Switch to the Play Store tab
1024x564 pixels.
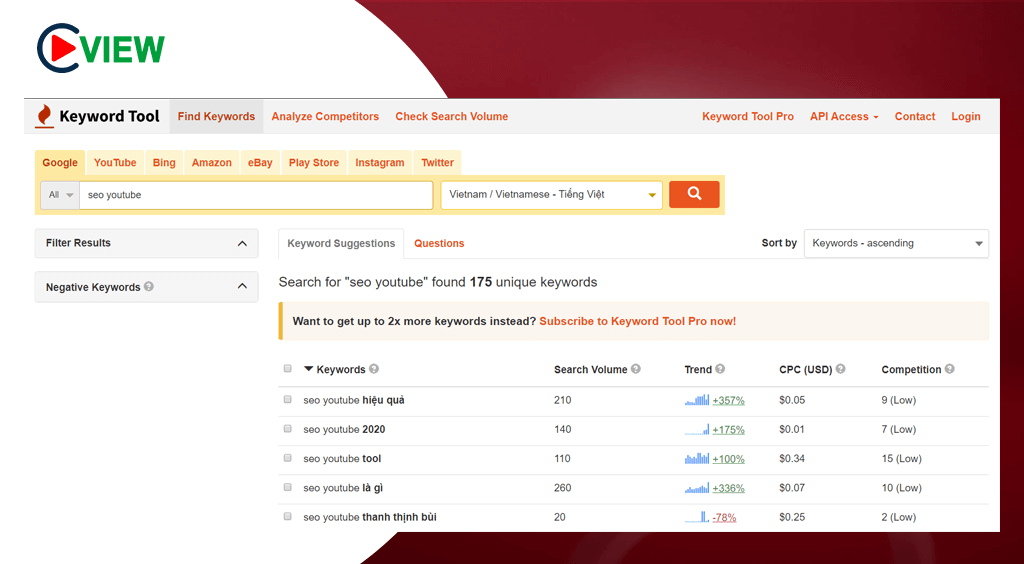click(x=314, y=163)
